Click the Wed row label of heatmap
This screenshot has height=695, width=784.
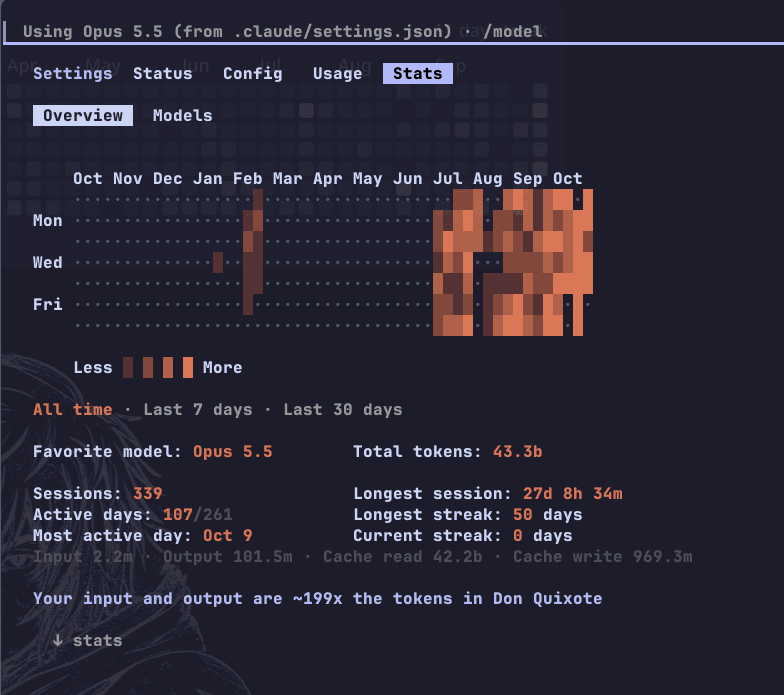[48, 262]
